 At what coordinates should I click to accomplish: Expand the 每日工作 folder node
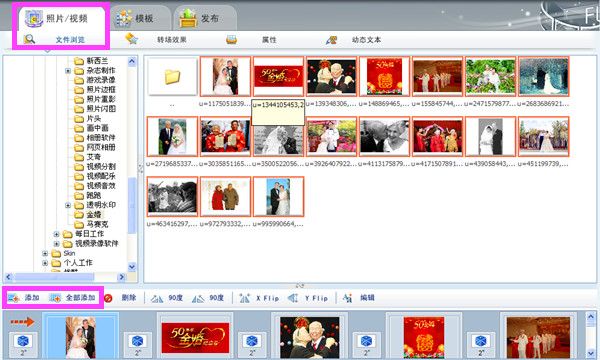56,234
